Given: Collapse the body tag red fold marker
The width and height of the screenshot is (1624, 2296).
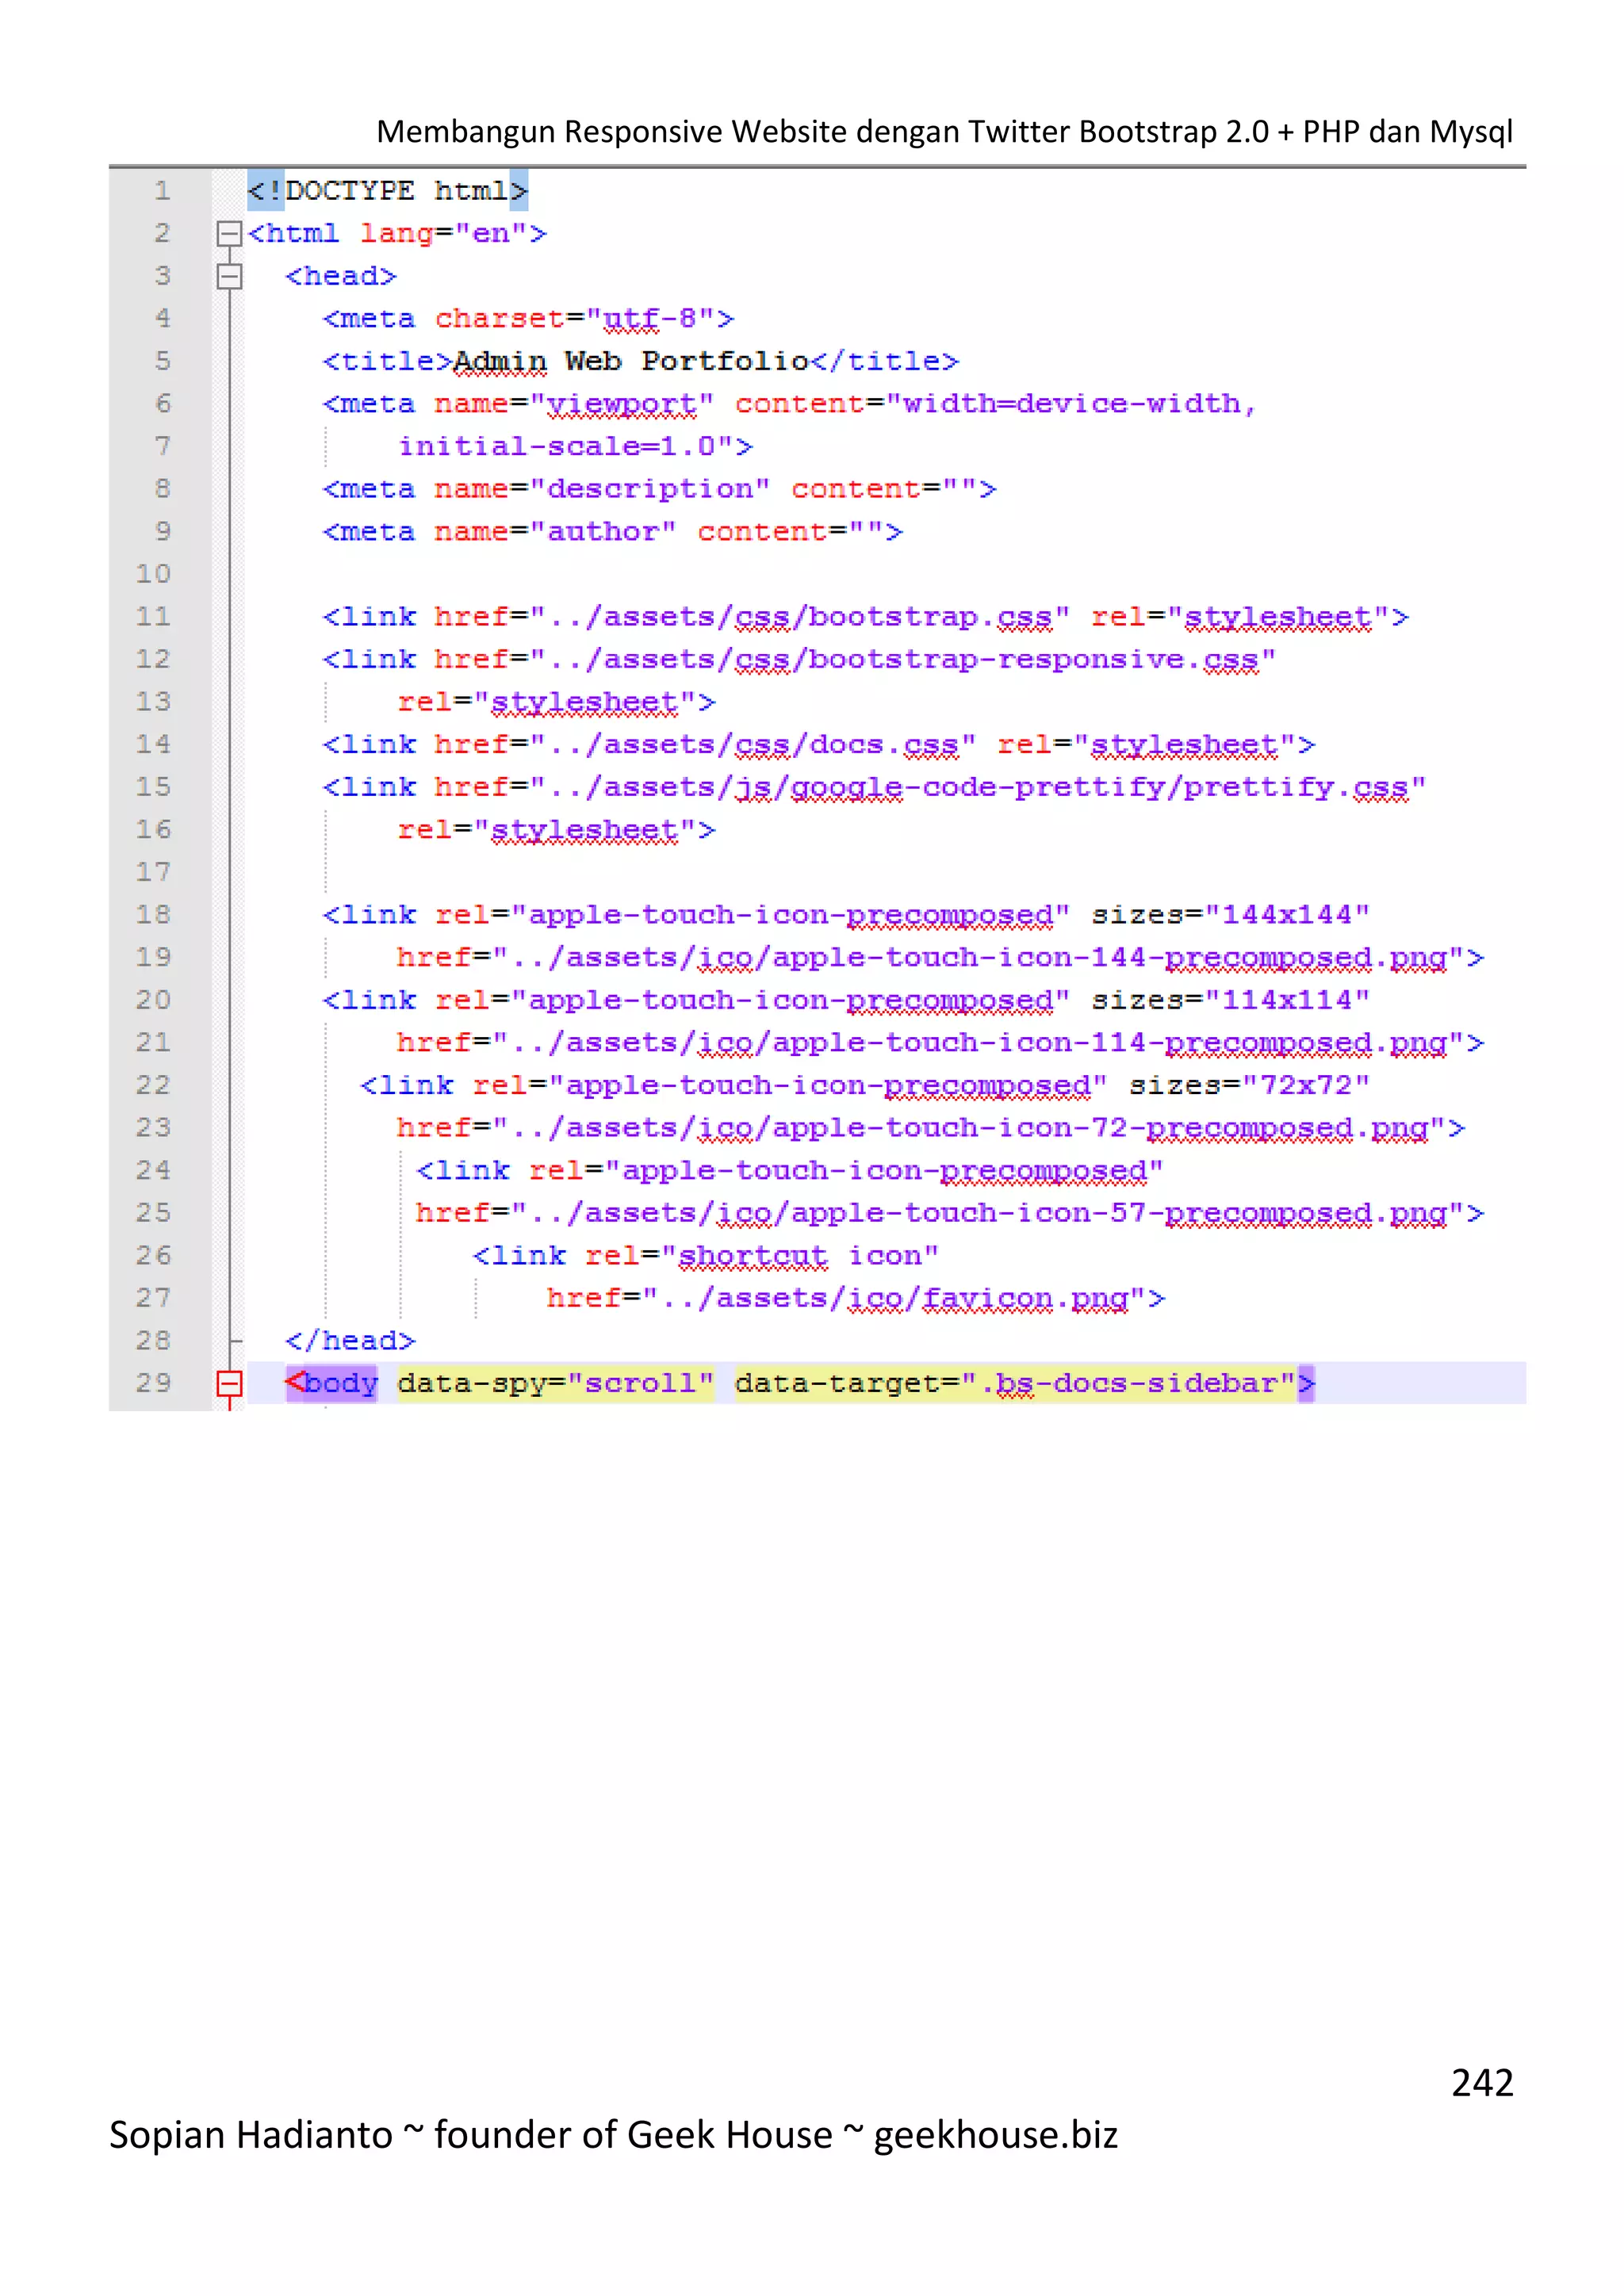Looking at the screenshot, I should pyautogui.click(x=229, y=1383).
